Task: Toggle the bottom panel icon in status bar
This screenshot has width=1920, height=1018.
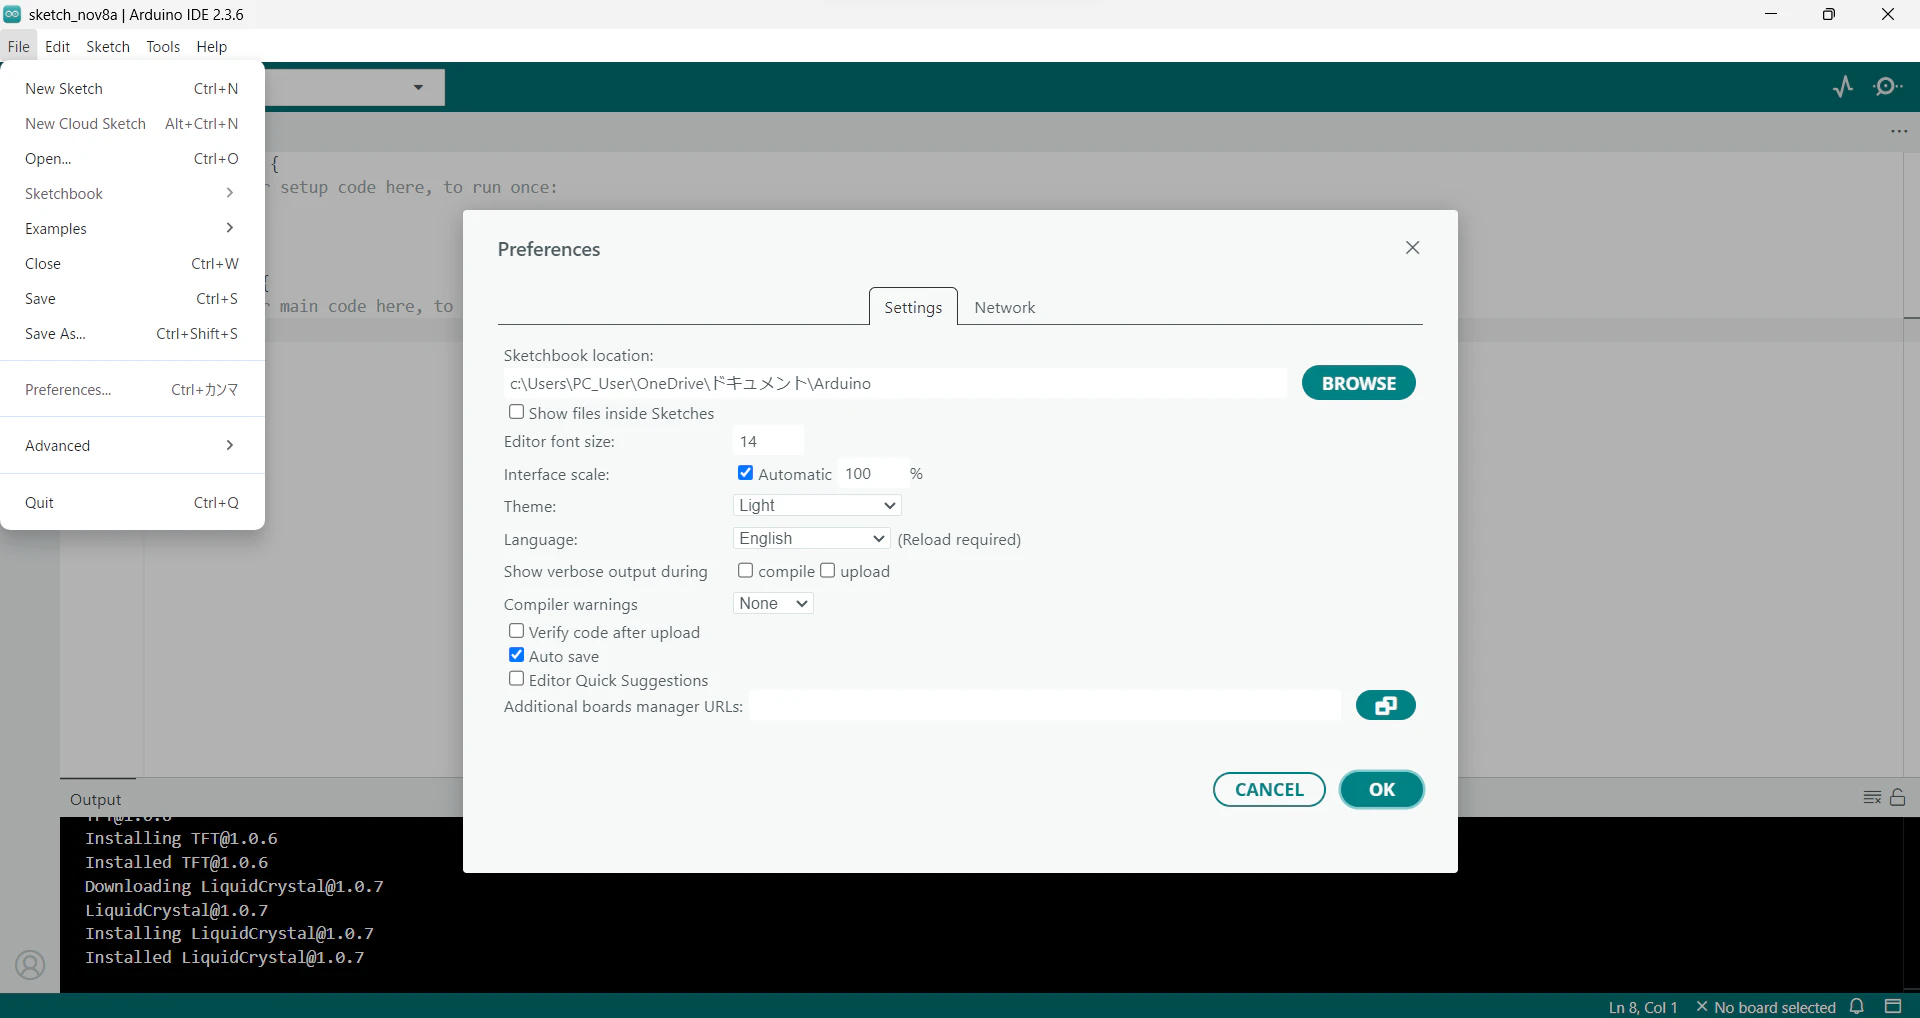Action: pos(1893,1006)
